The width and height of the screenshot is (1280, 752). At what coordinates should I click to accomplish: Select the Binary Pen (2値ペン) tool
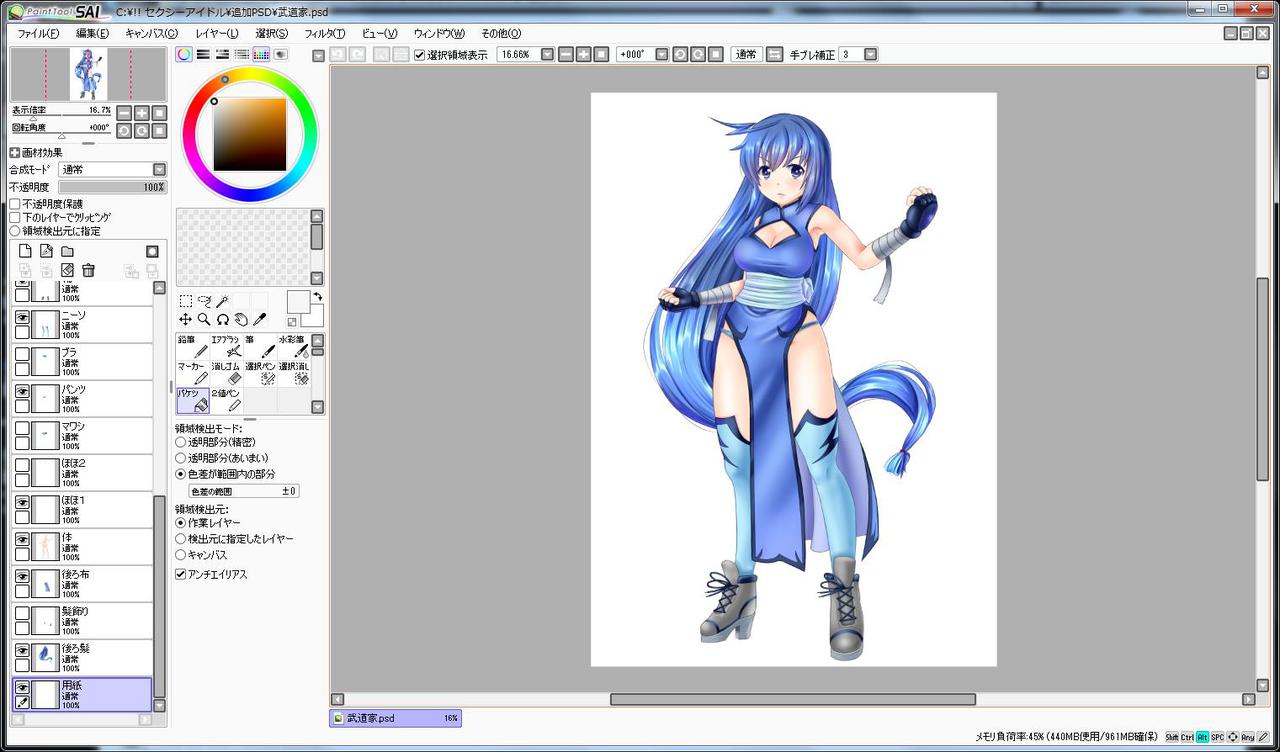(x=226, y=400)
